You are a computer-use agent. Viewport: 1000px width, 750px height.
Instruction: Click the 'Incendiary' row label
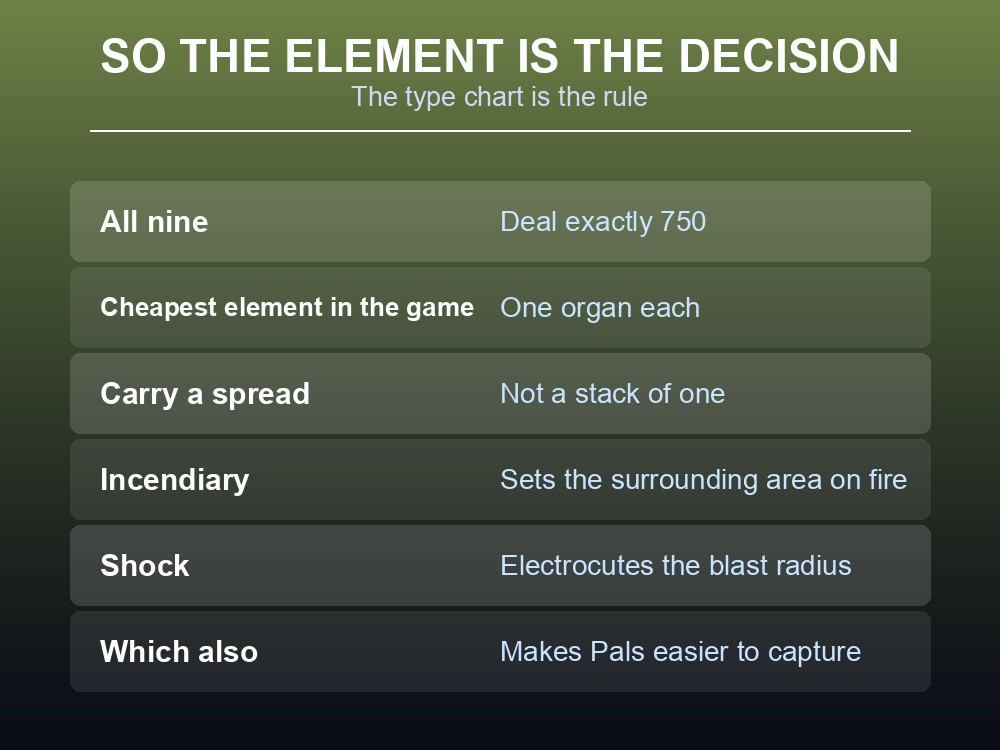coord(175,480)
